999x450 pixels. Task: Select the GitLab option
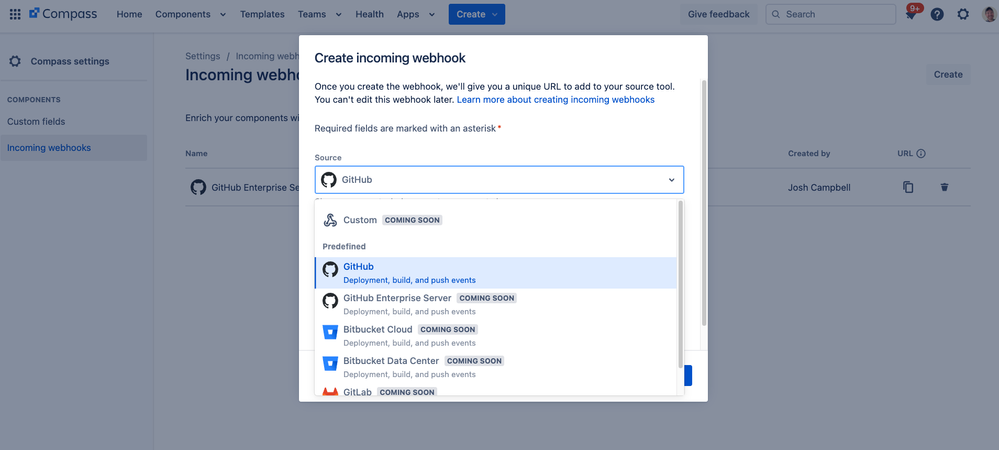point(496,390)
